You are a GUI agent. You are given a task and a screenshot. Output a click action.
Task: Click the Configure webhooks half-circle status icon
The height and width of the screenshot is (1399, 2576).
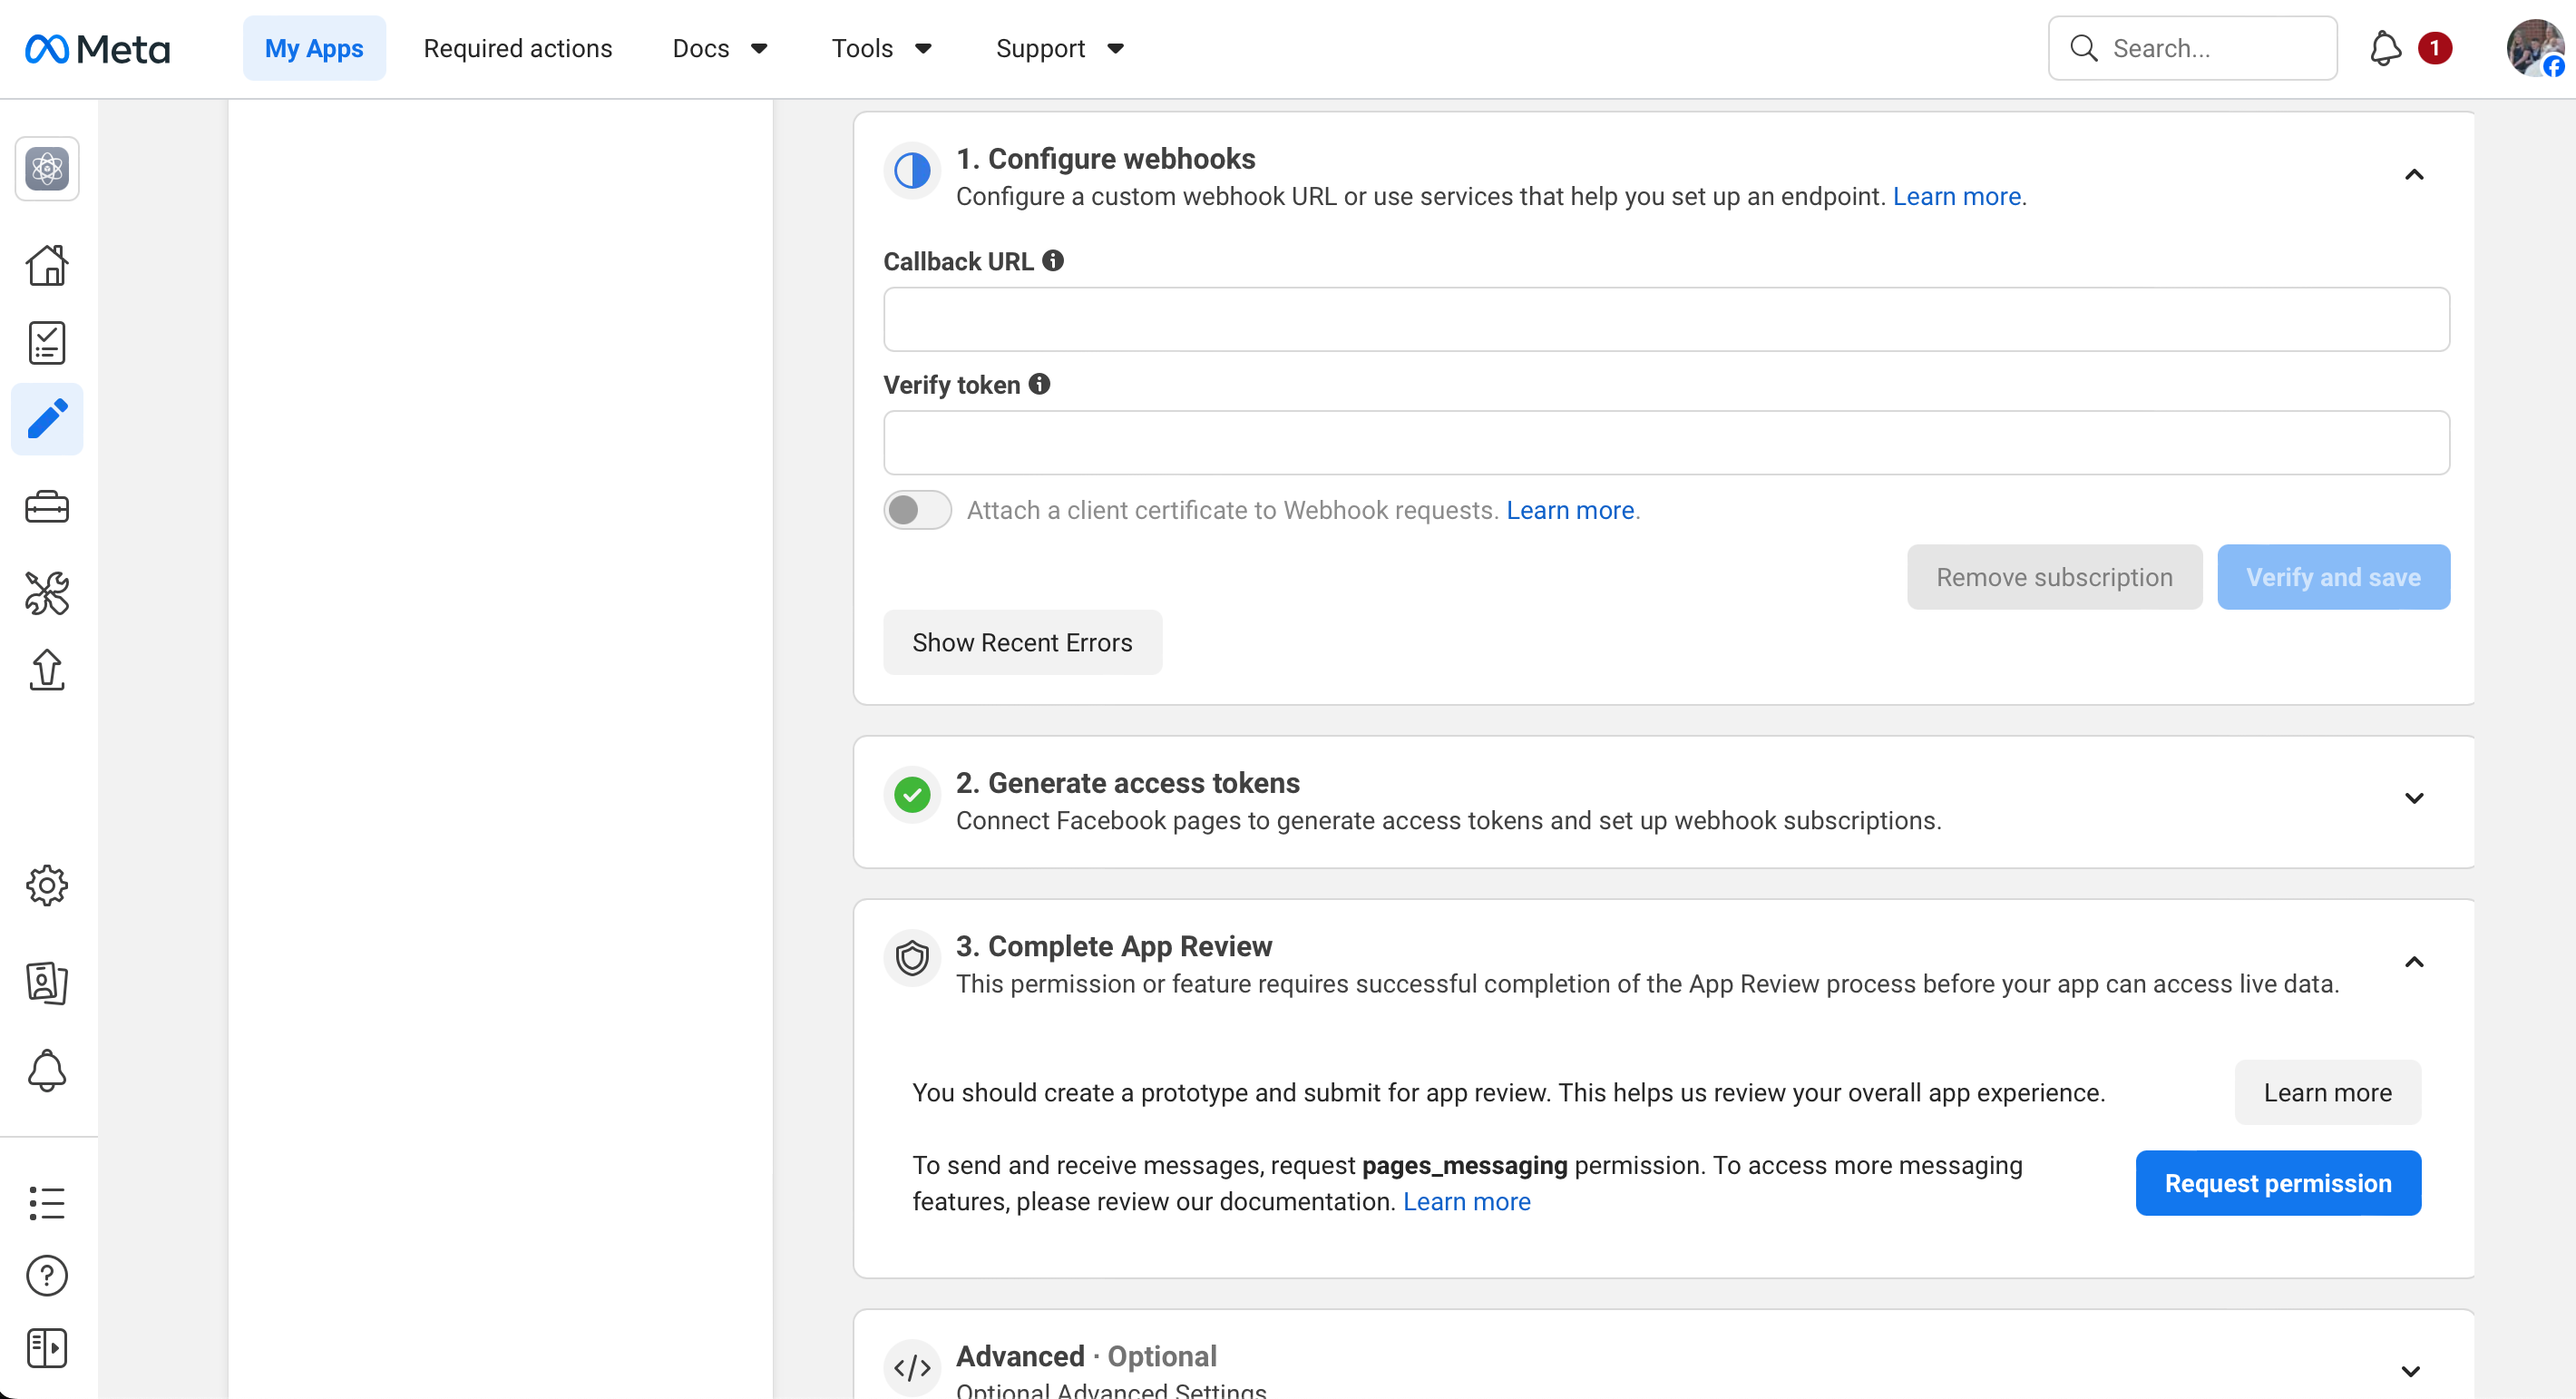pos(912,171)
